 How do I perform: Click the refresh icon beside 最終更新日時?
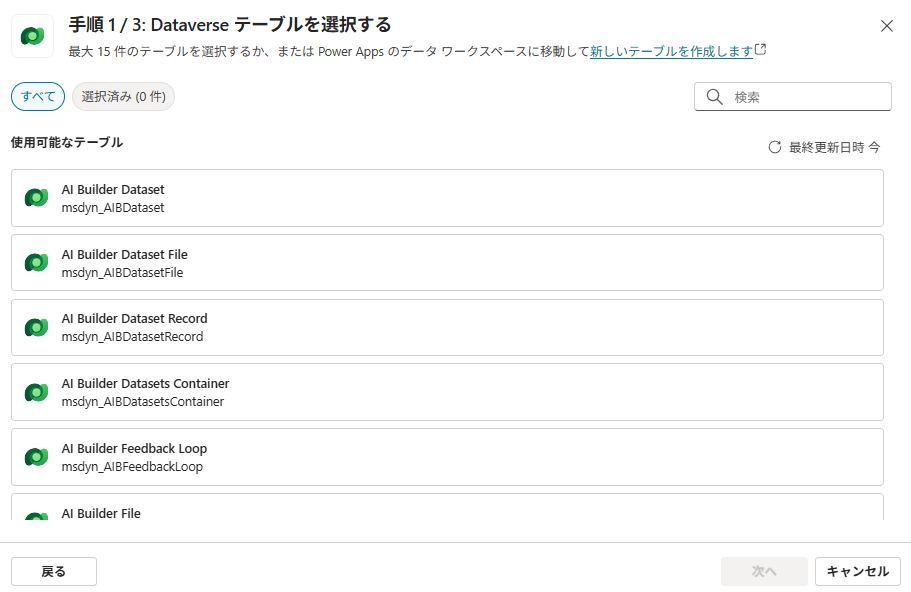(x=774, y=147)
